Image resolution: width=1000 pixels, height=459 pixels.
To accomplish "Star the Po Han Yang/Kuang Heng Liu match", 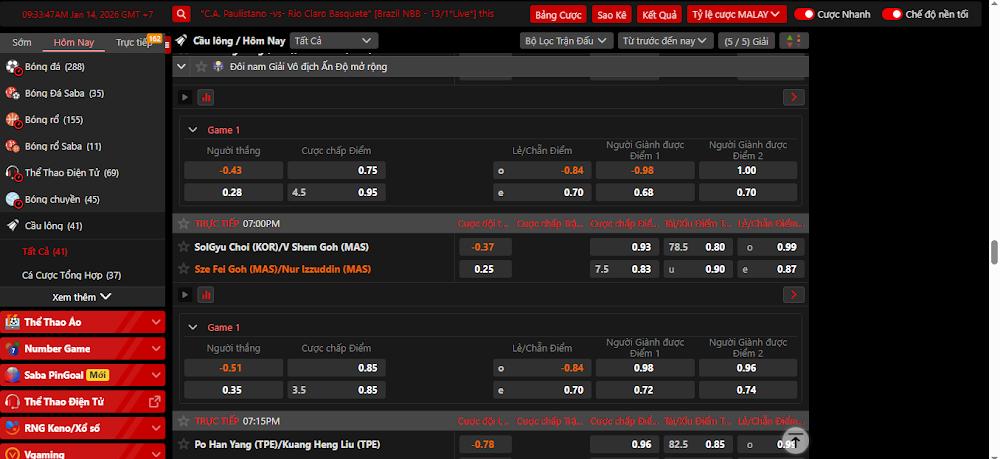I will [183, 444].
